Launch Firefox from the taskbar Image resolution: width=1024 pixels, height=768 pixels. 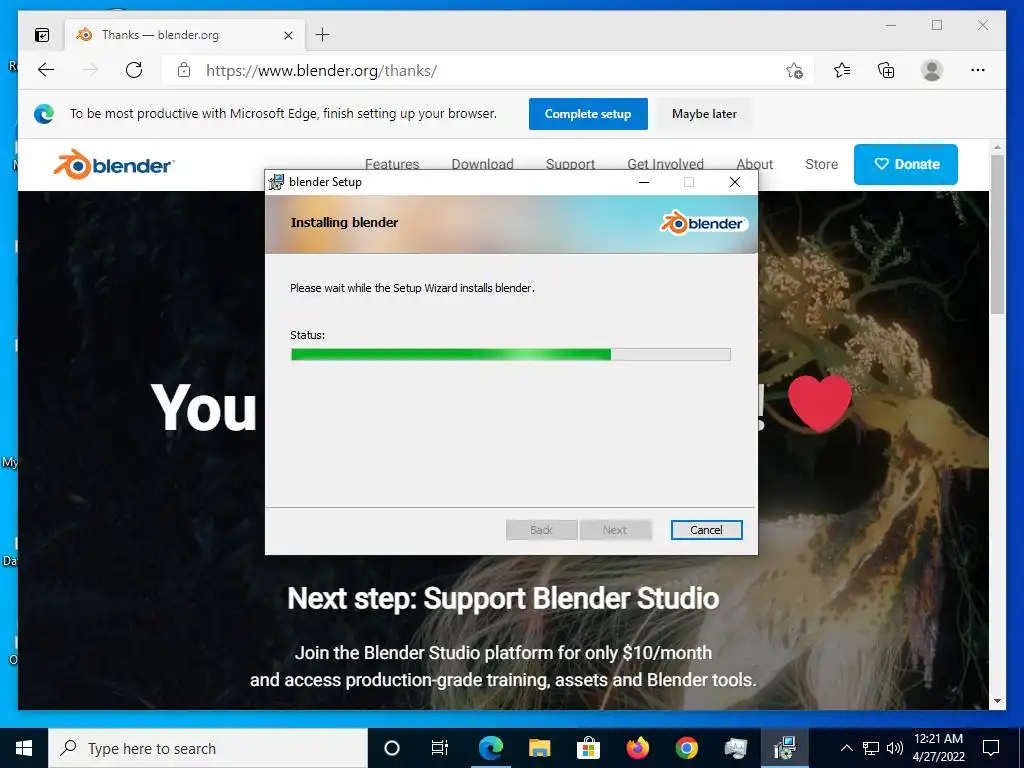pos(637,748)
